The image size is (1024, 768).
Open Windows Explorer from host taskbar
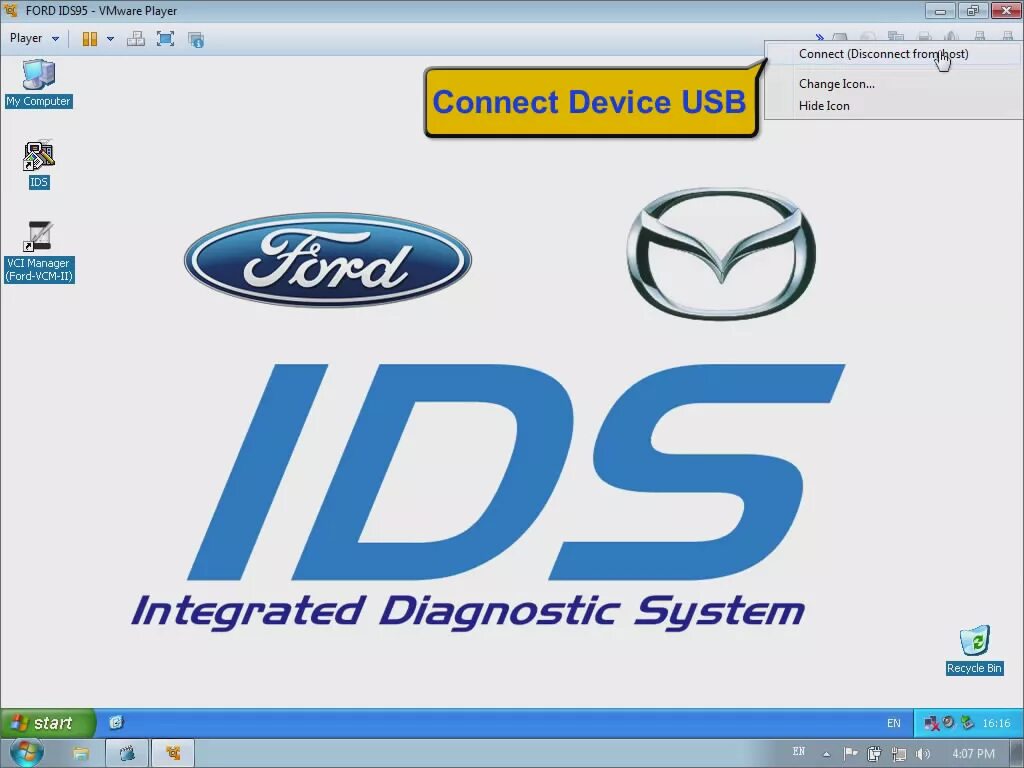[x=81, y=754]
